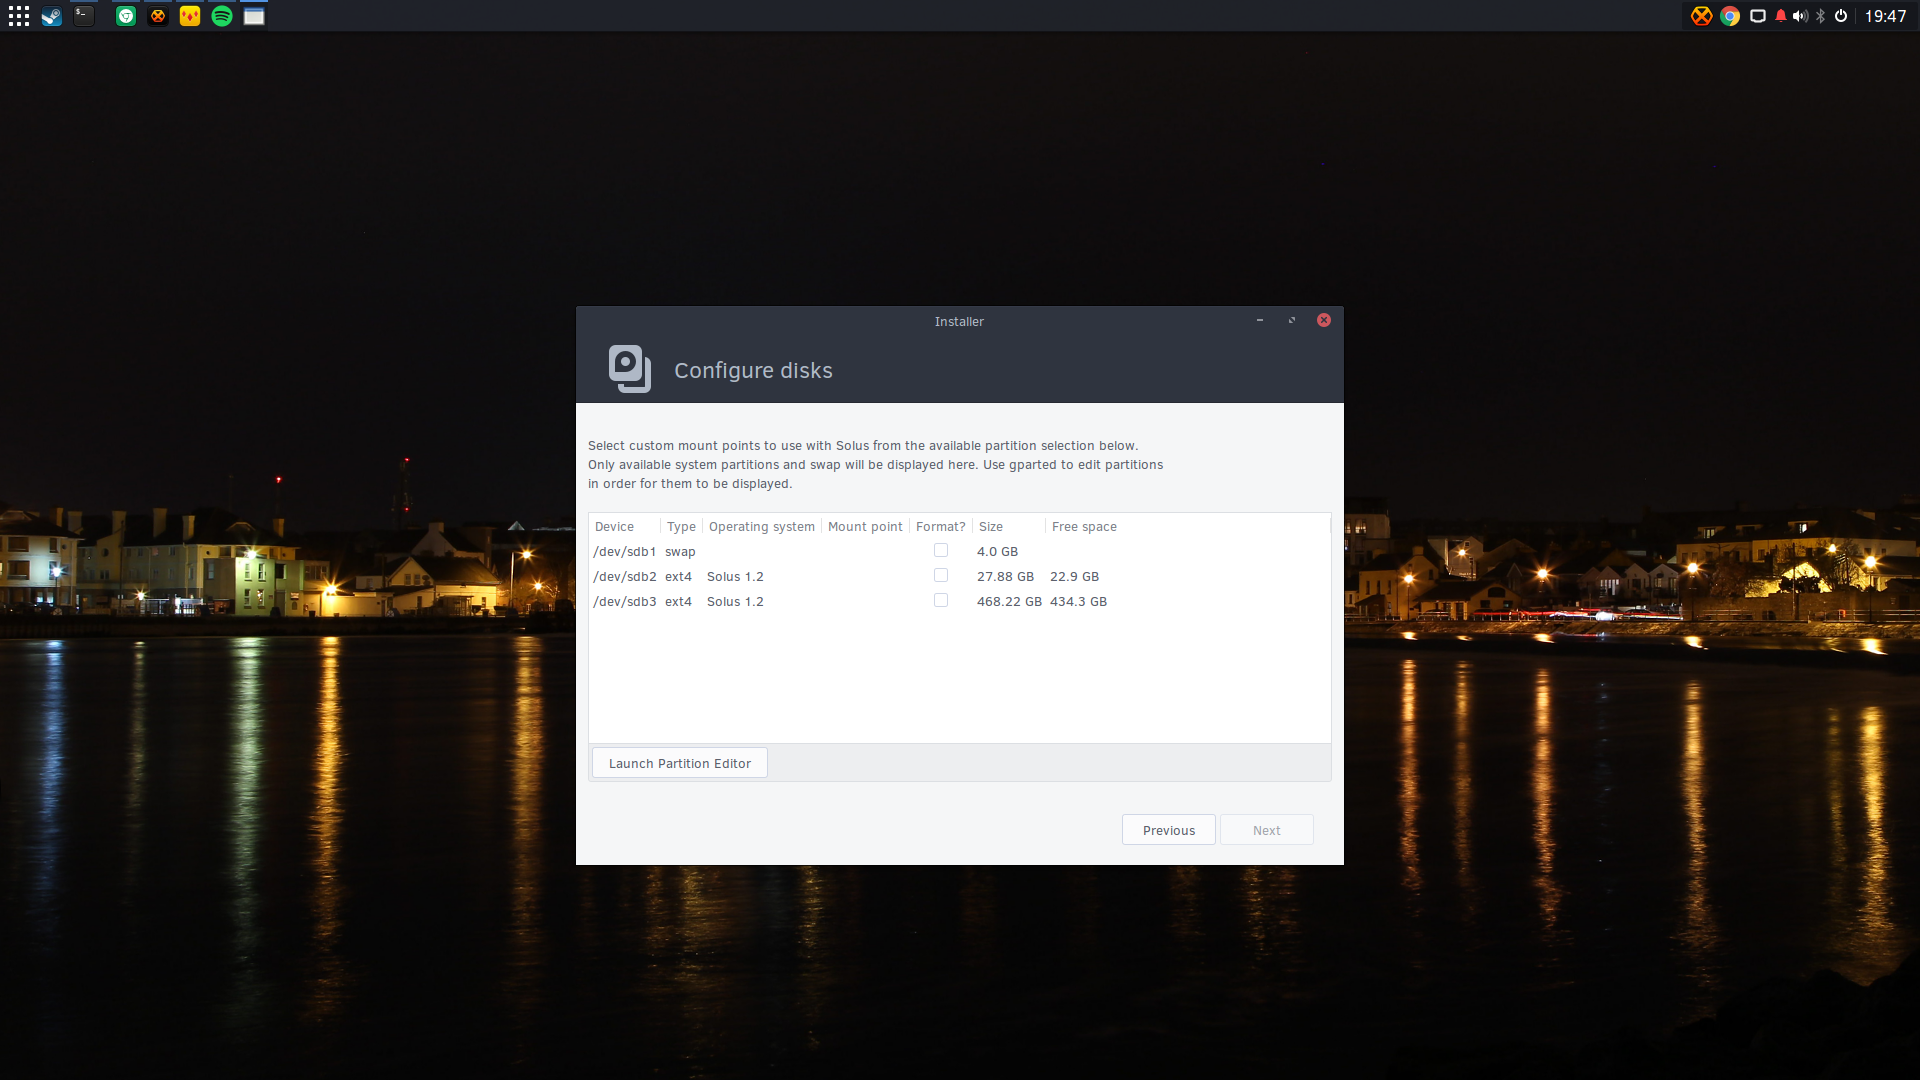This screenshot has height=1080, width=1920.
Task: Open the terminal from the panel
Action: click(84, 16)
